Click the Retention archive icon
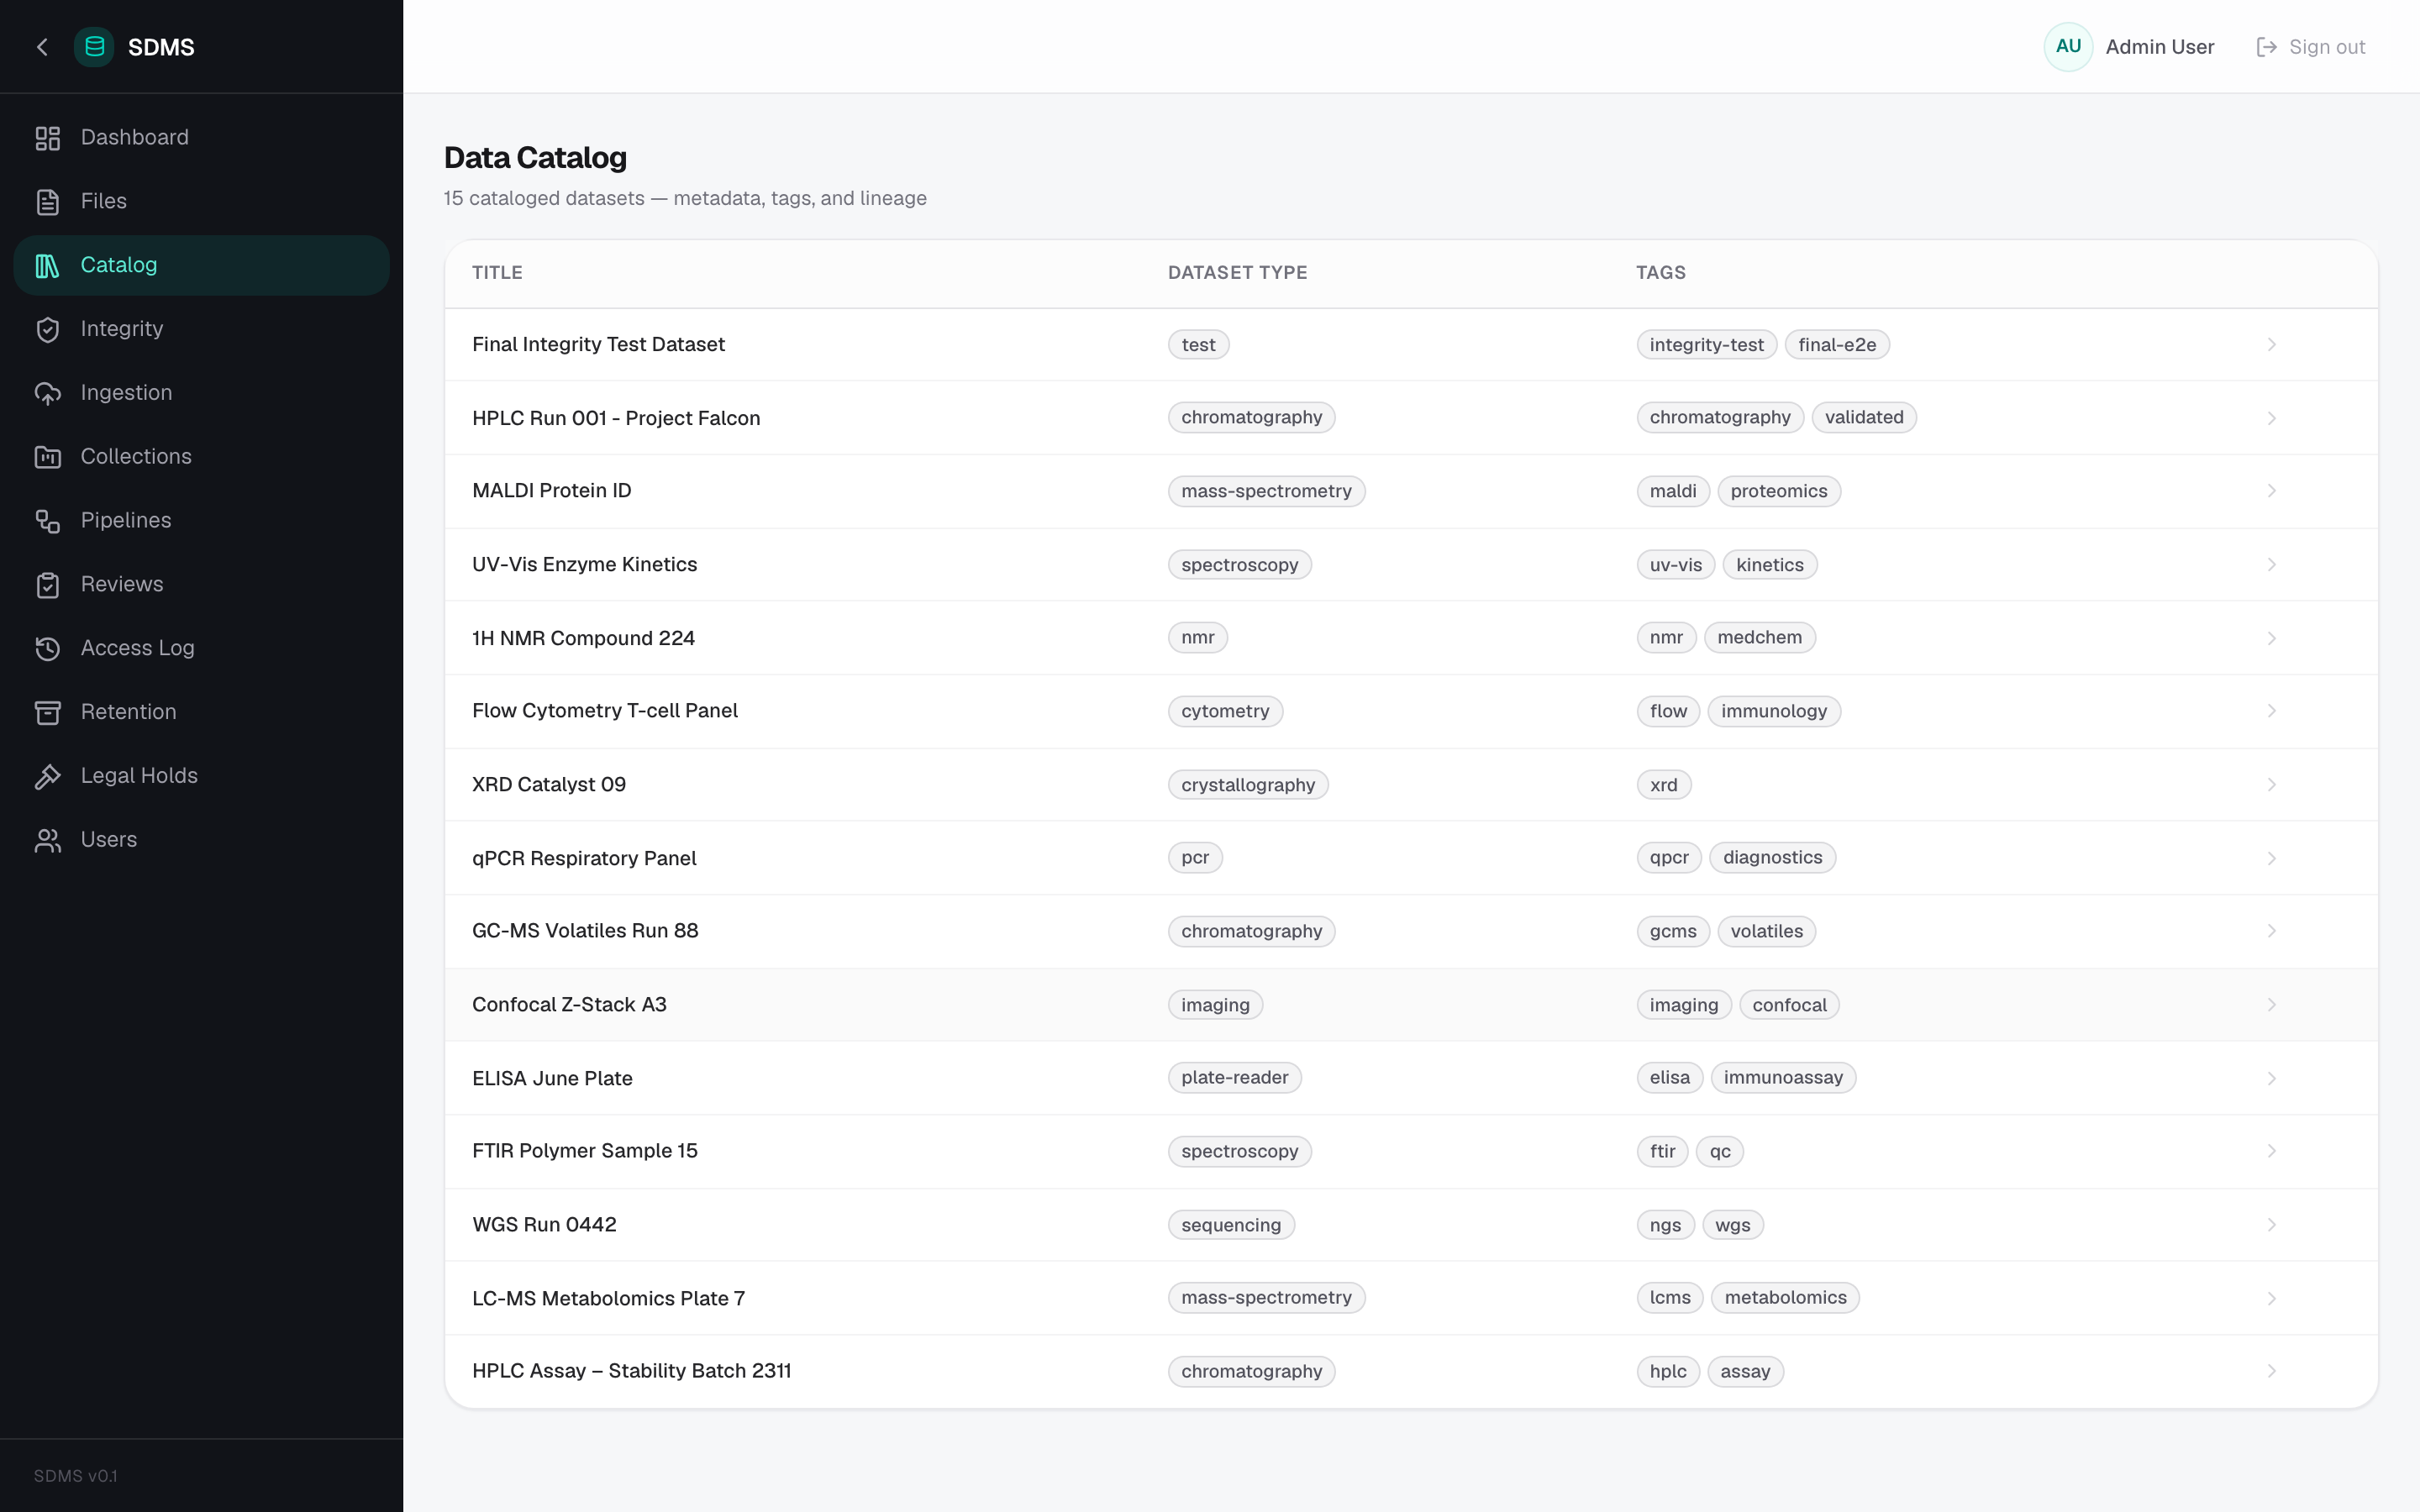The image size is (2420, 1512). [x=48, y=712]
